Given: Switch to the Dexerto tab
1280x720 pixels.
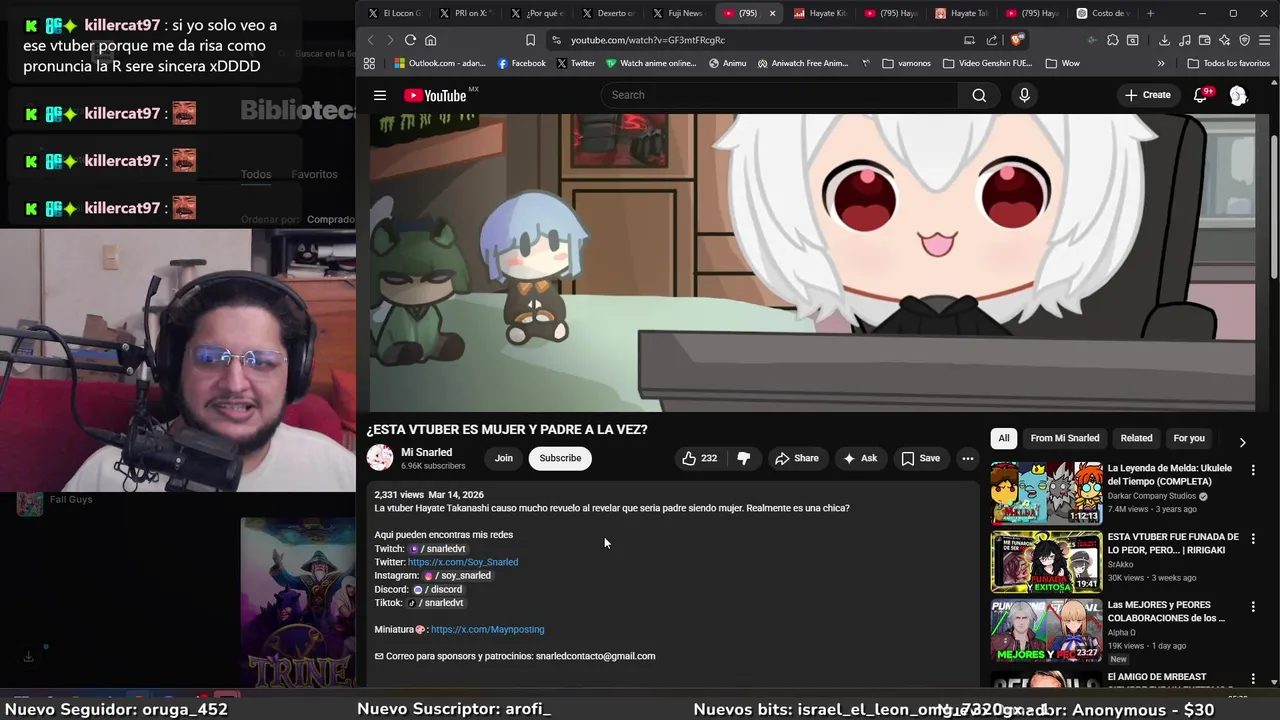Looking at the screenshot, I should 609,13.
